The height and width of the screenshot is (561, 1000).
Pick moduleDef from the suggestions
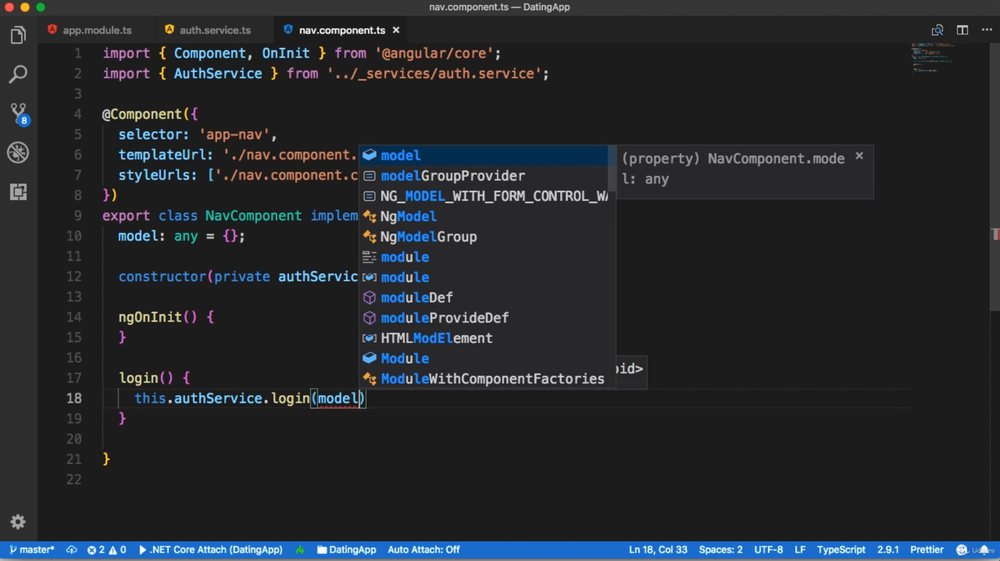tap(483, 298)
